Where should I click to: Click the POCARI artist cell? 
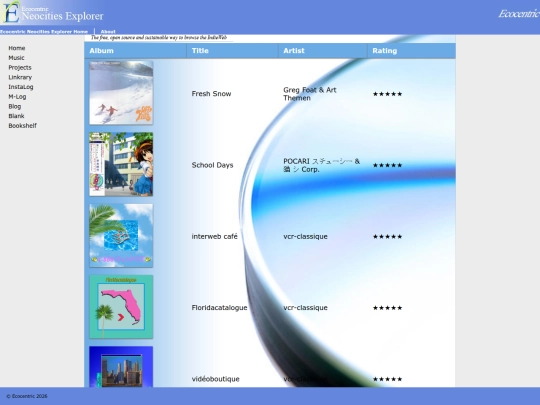point(321,165)
